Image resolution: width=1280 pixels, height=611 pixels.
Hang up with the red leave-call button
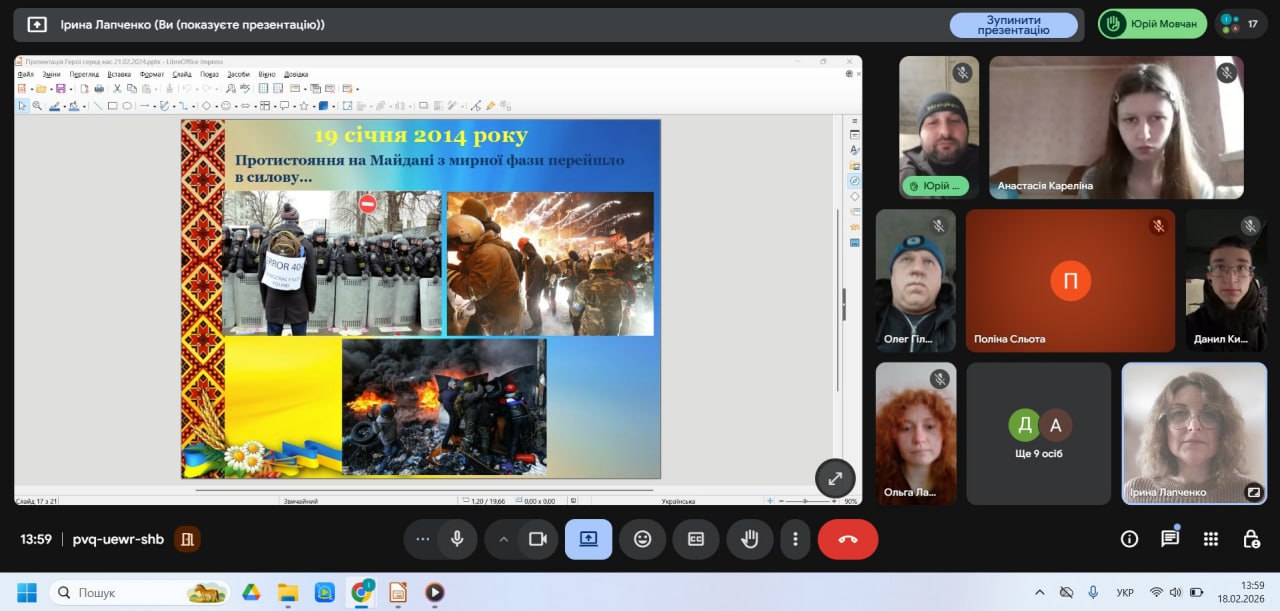coord(847,539)
